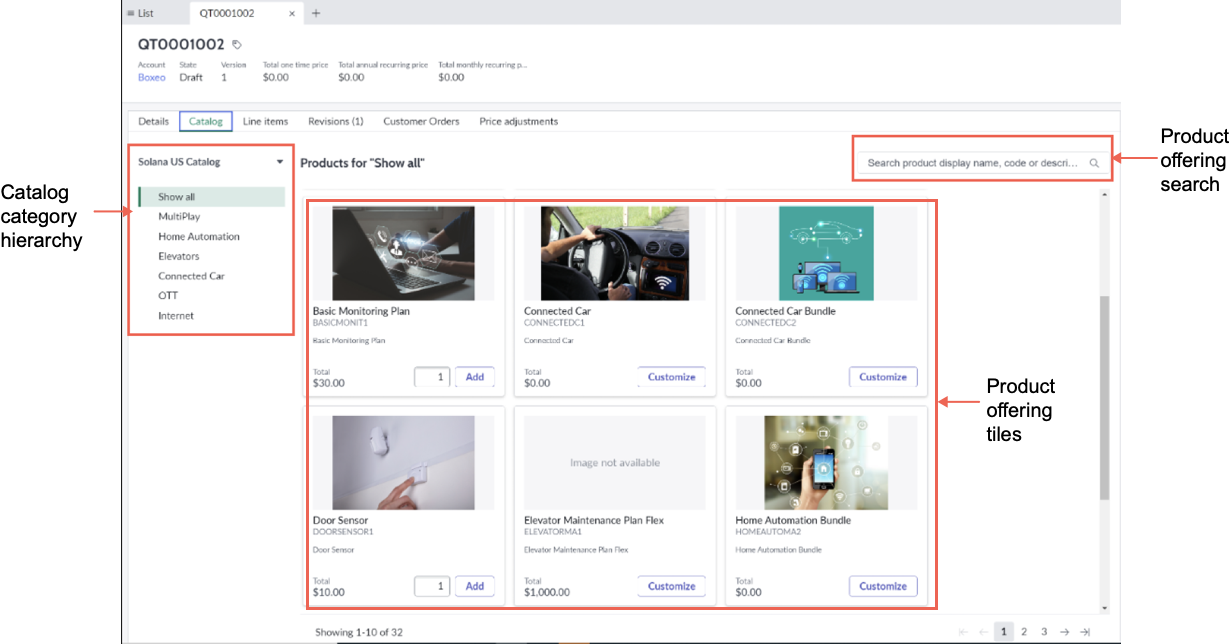Click the $1,000.00 total price
The width and height of the screenshot is (1232, 644).
tap(546, 592)
